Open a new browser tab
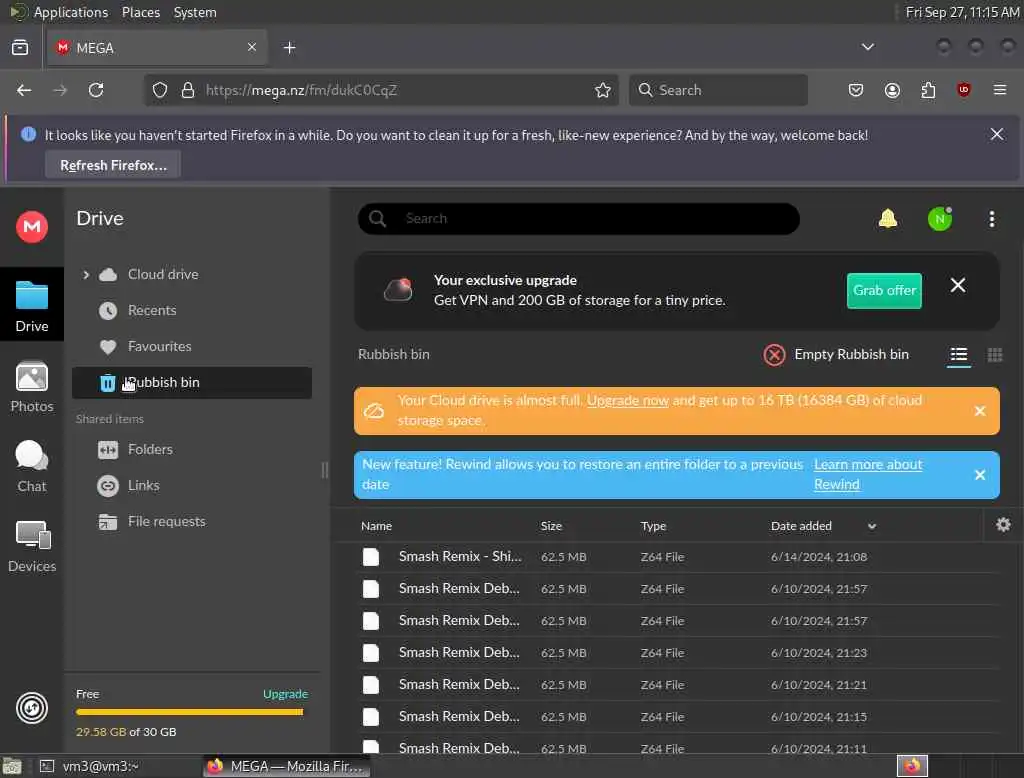This screenshot has width=1024, height=778. 289,48
